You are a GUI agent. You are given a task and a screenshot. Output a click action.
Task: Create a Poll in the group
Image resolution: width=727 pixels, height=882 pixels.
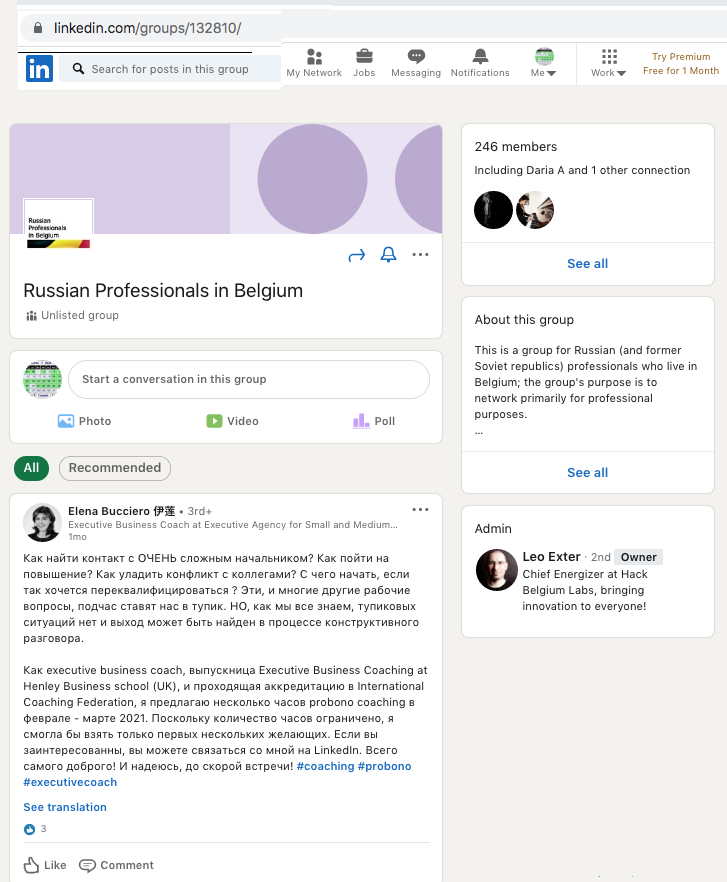pos(374,421)
